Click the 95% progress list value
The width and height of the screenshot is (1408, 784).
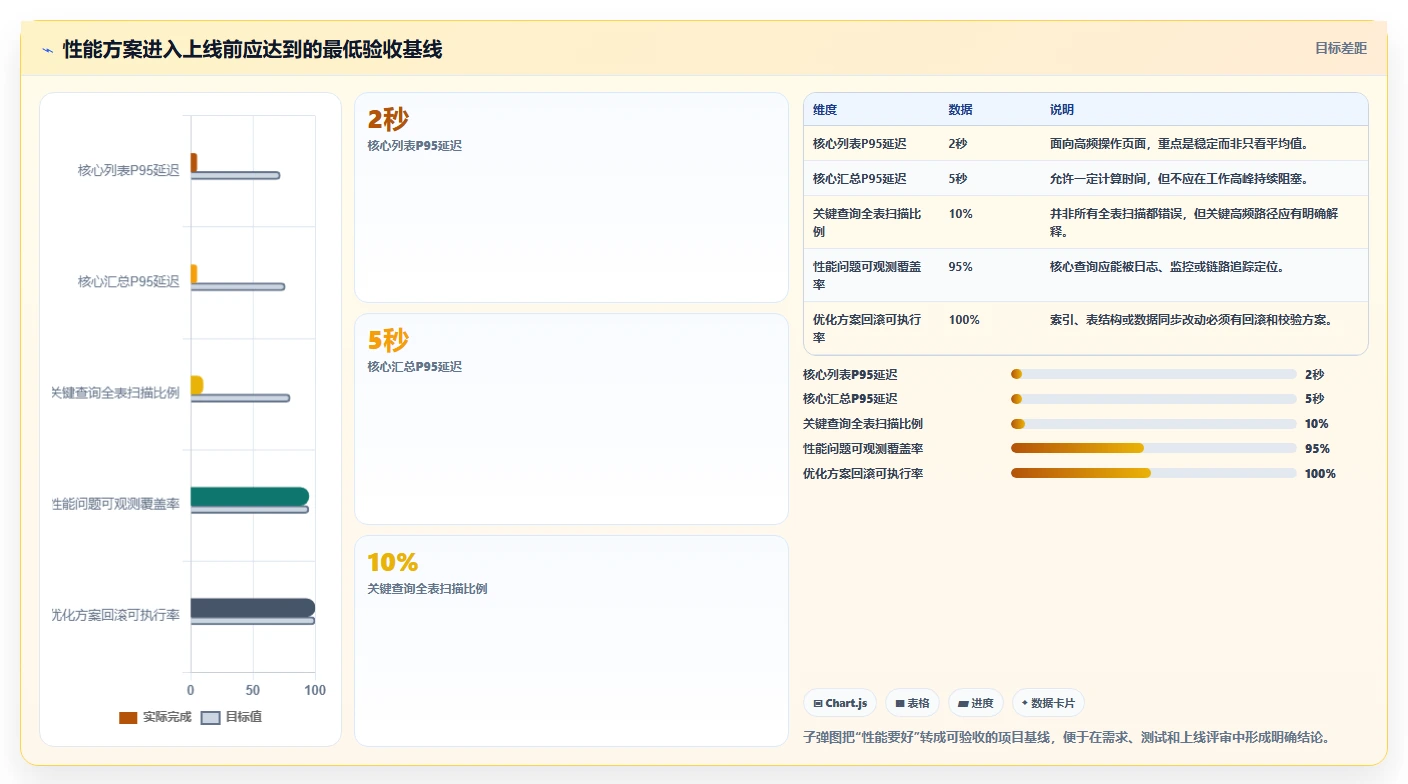click(x=1317, y=449)
